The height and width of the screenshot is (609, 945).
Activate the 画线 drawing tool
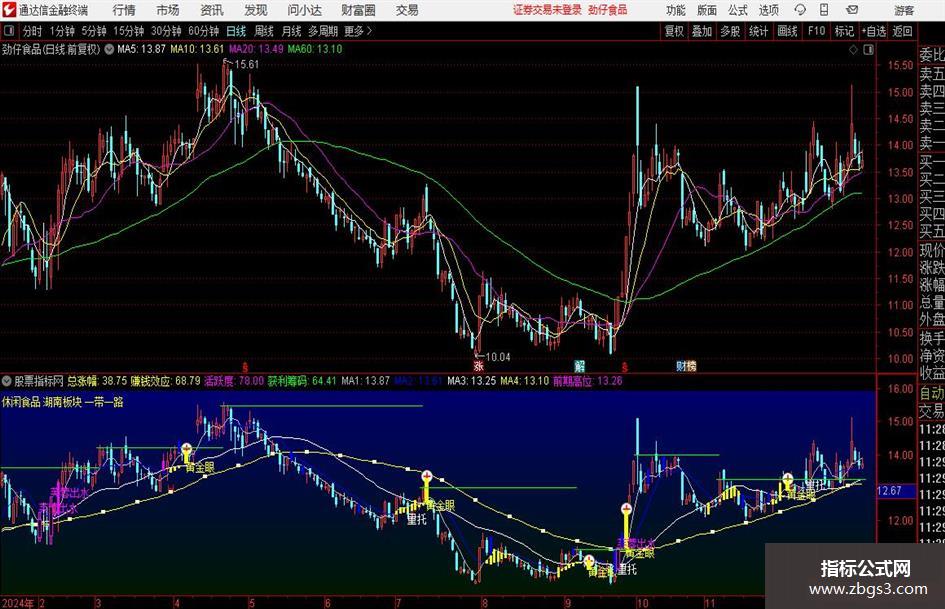click(787, 31)
